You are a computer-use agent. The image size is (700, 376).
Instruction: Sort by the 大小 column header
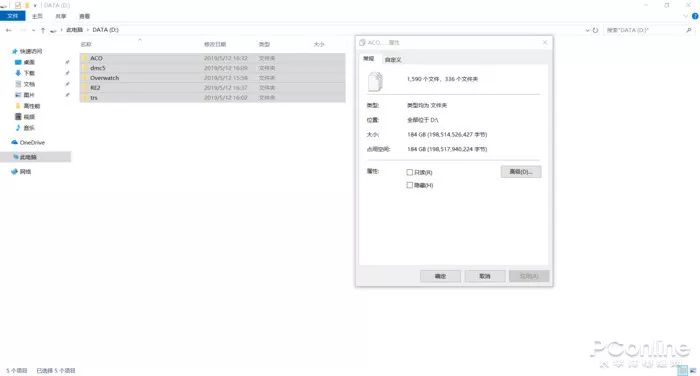click(x=319, y=44)
